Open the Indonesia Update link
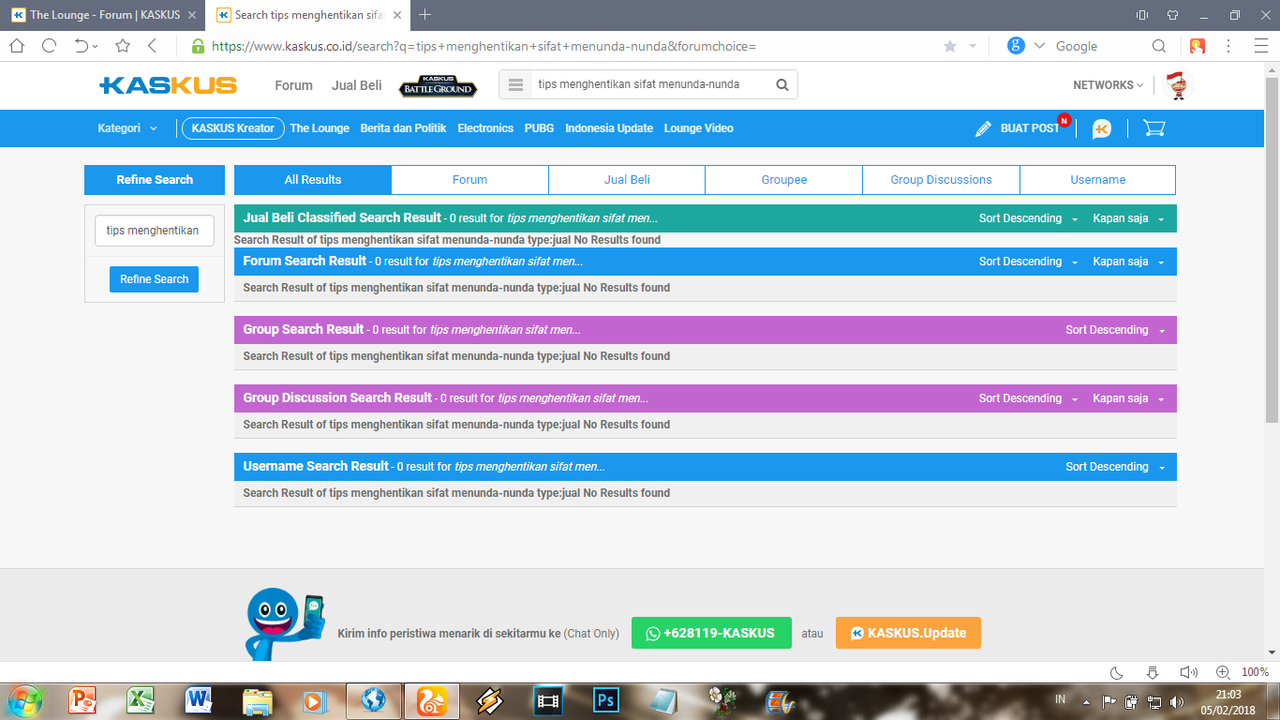The image size is (1280, 720). pyautogui.click(x=609, y=128)
